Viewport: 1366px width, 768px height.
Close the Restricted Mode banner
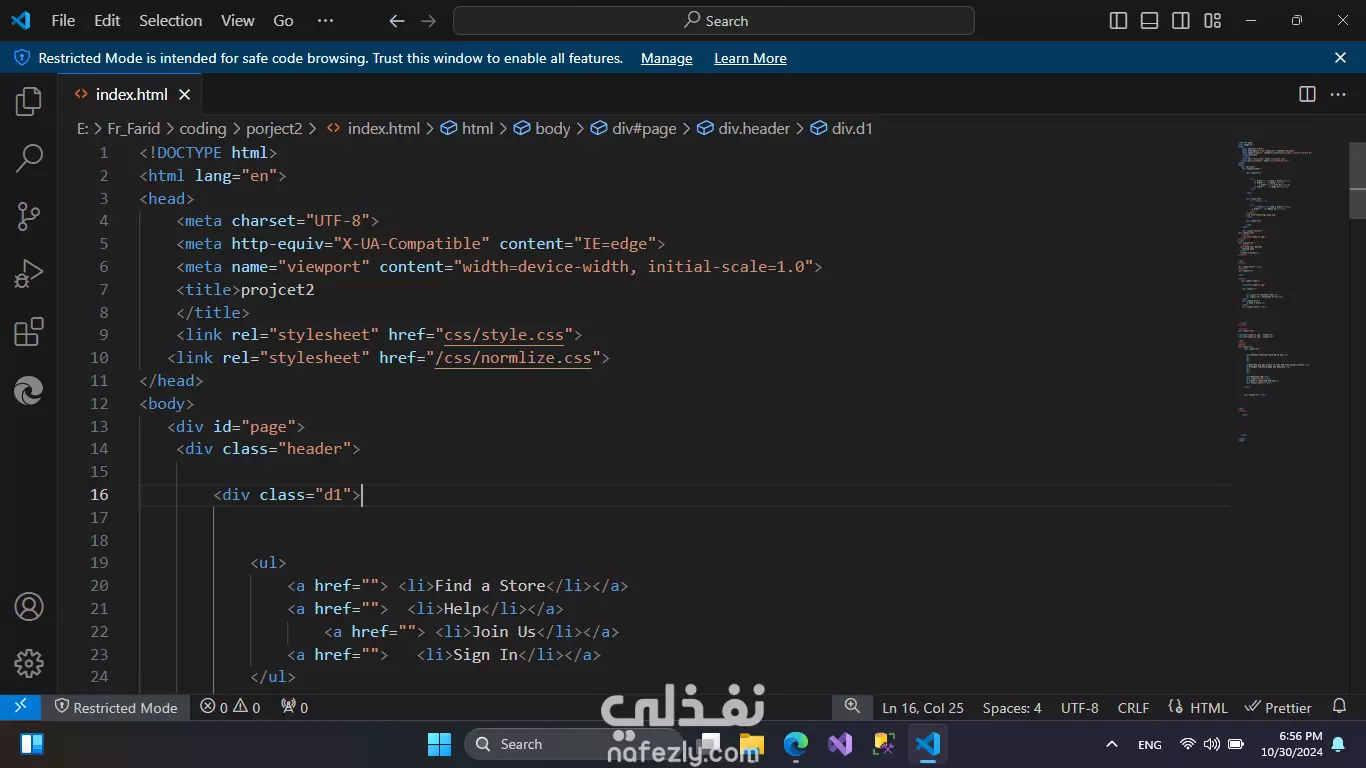[1341, 58]
